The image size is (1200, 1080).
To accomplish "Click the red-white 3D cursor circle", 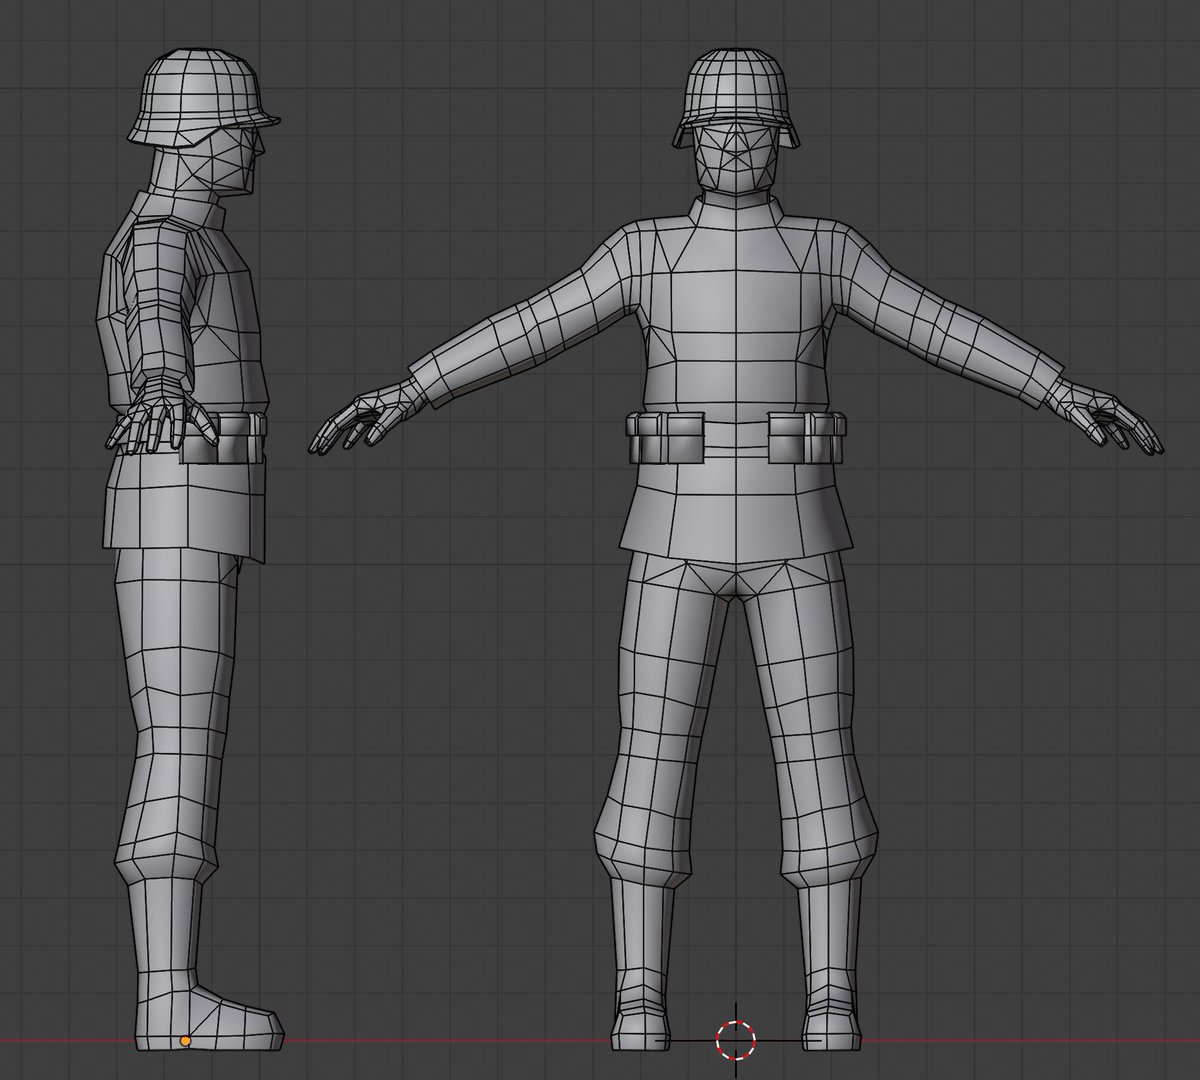I will click(736, 1039).
